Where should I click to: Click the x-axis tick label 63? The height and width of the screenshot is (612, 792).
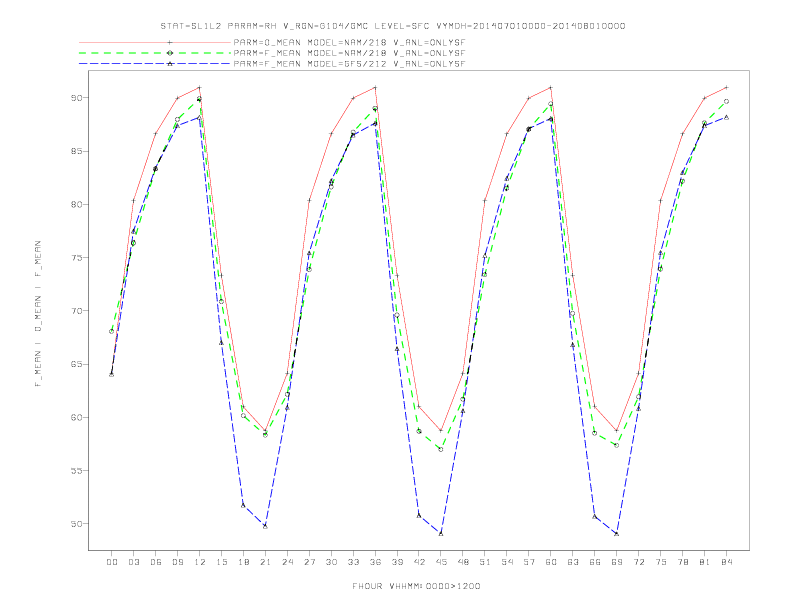pos(573,562)
